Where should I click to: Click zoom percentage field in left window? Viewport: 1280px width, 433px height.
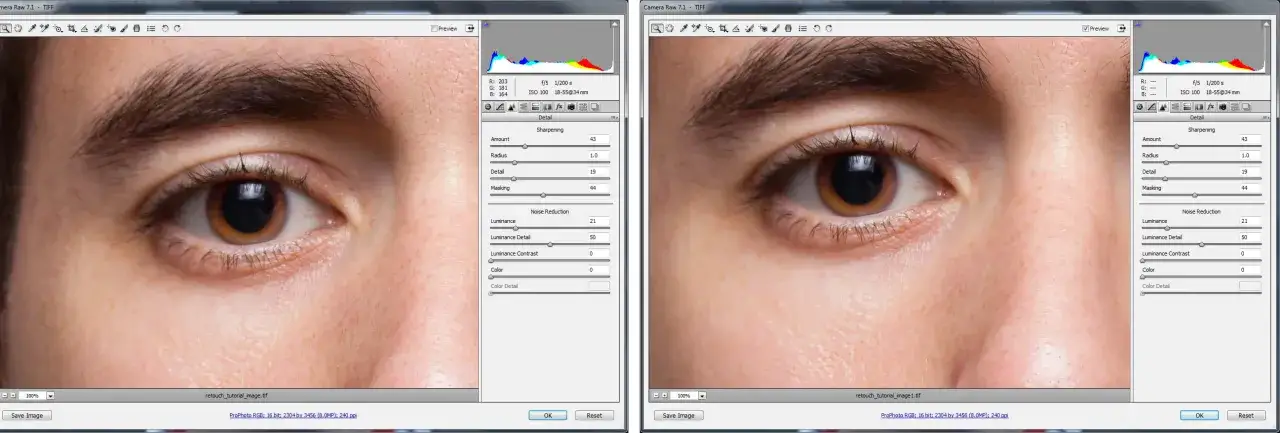coord(32,395)
